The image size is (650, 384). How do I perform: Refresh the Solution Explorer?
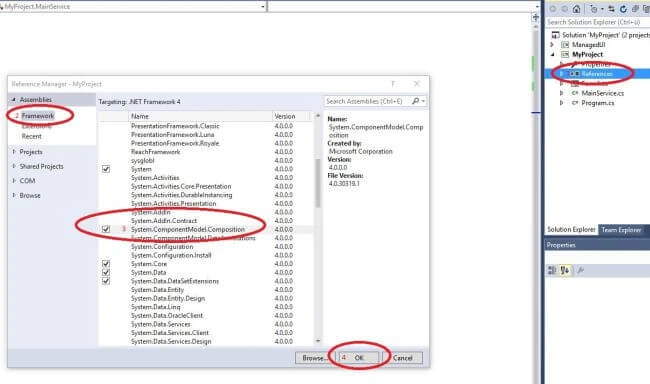tap(623, 9)
